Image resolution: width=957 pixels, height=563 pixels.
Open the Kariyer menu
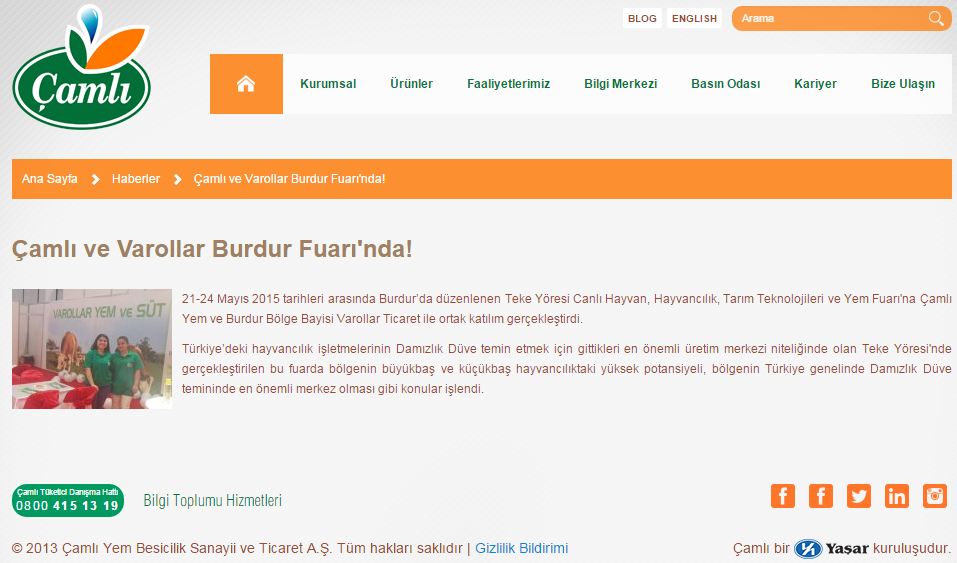[x=815, y=84]
